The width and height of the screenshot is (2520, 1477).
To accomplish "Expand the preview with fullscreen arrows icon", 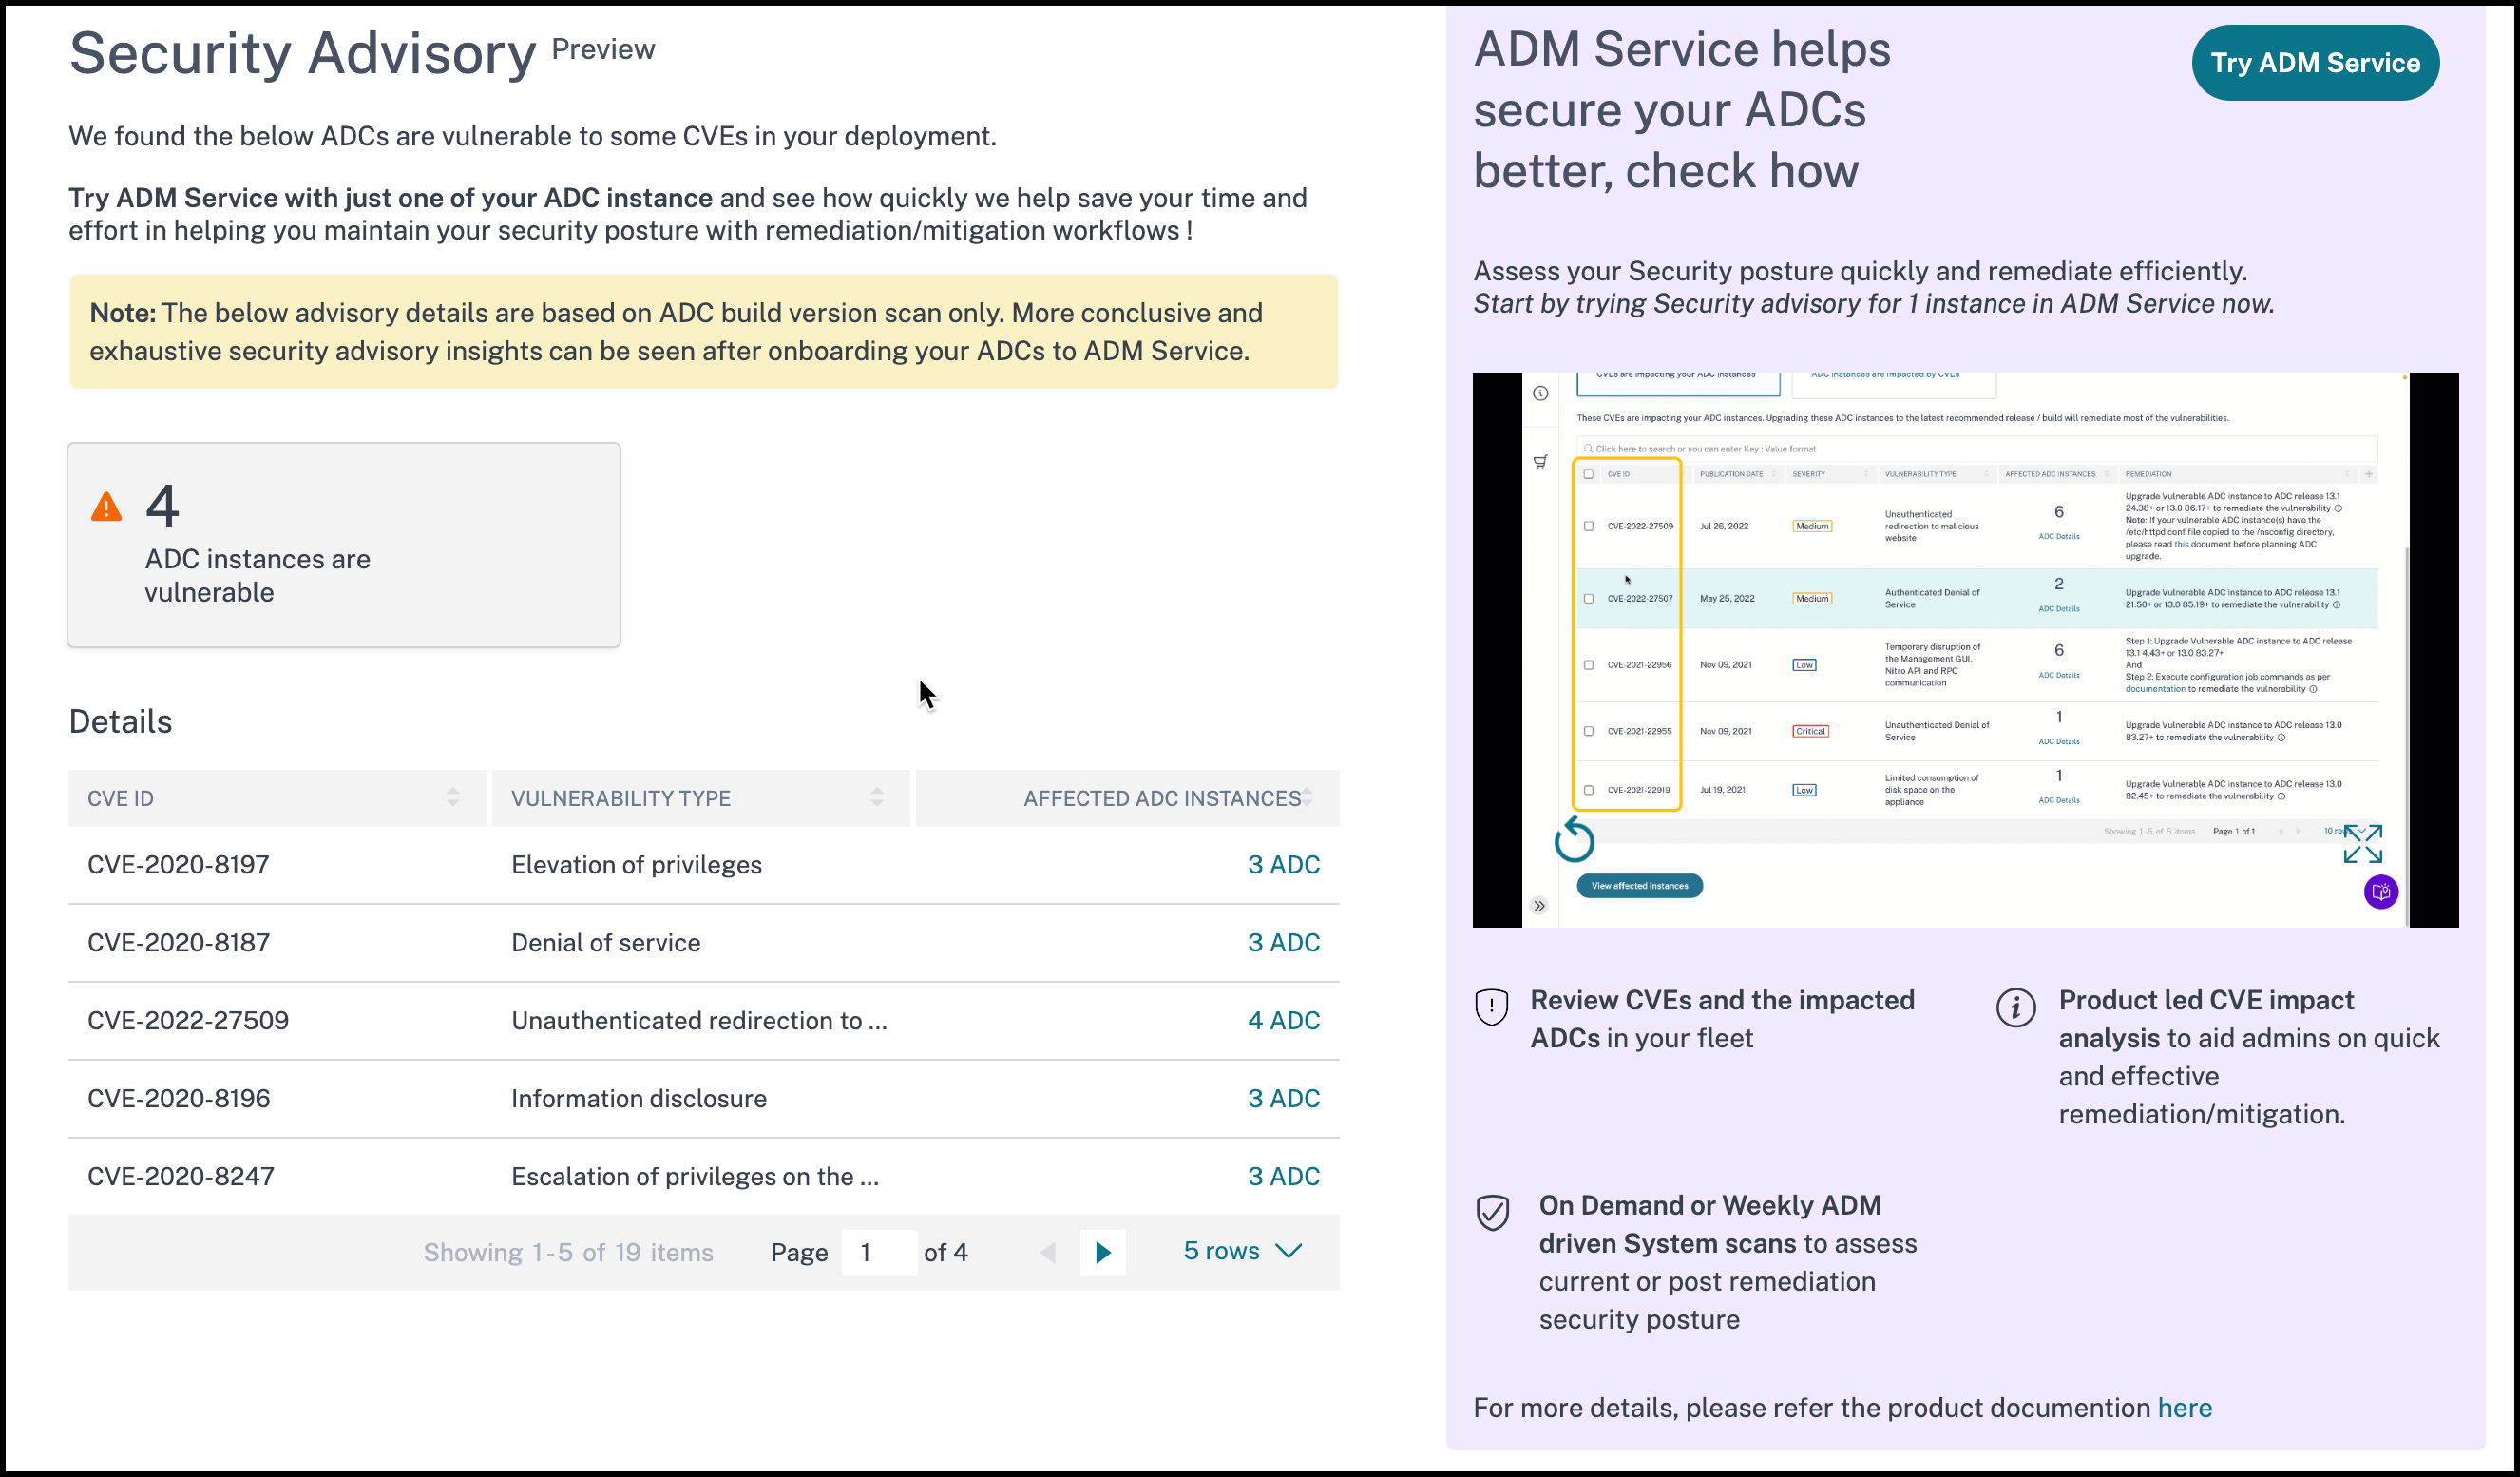I will 2362,844.
